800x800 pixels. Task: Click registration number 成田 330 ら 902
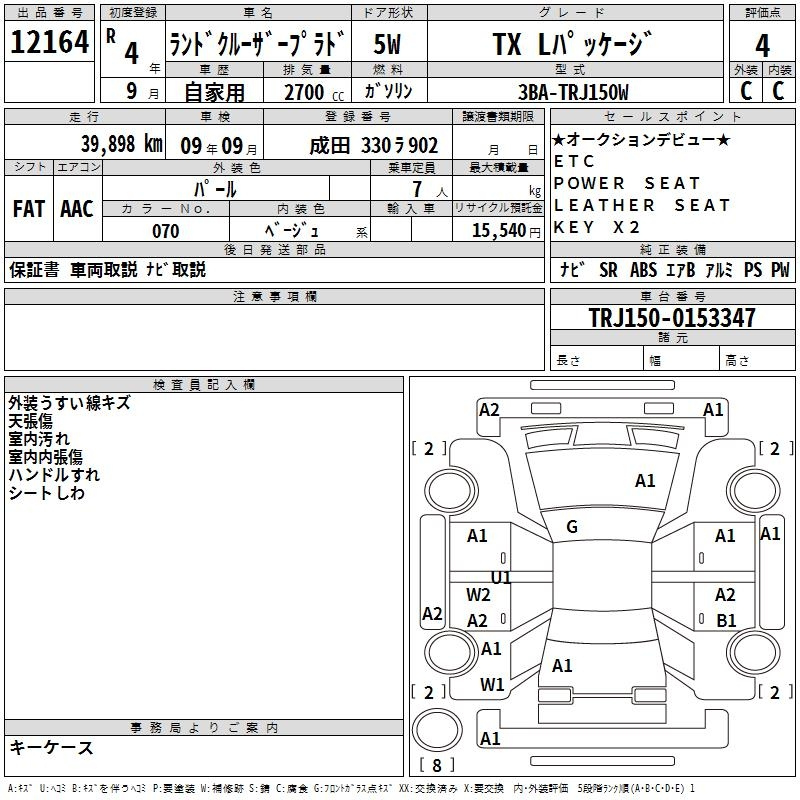373,146
